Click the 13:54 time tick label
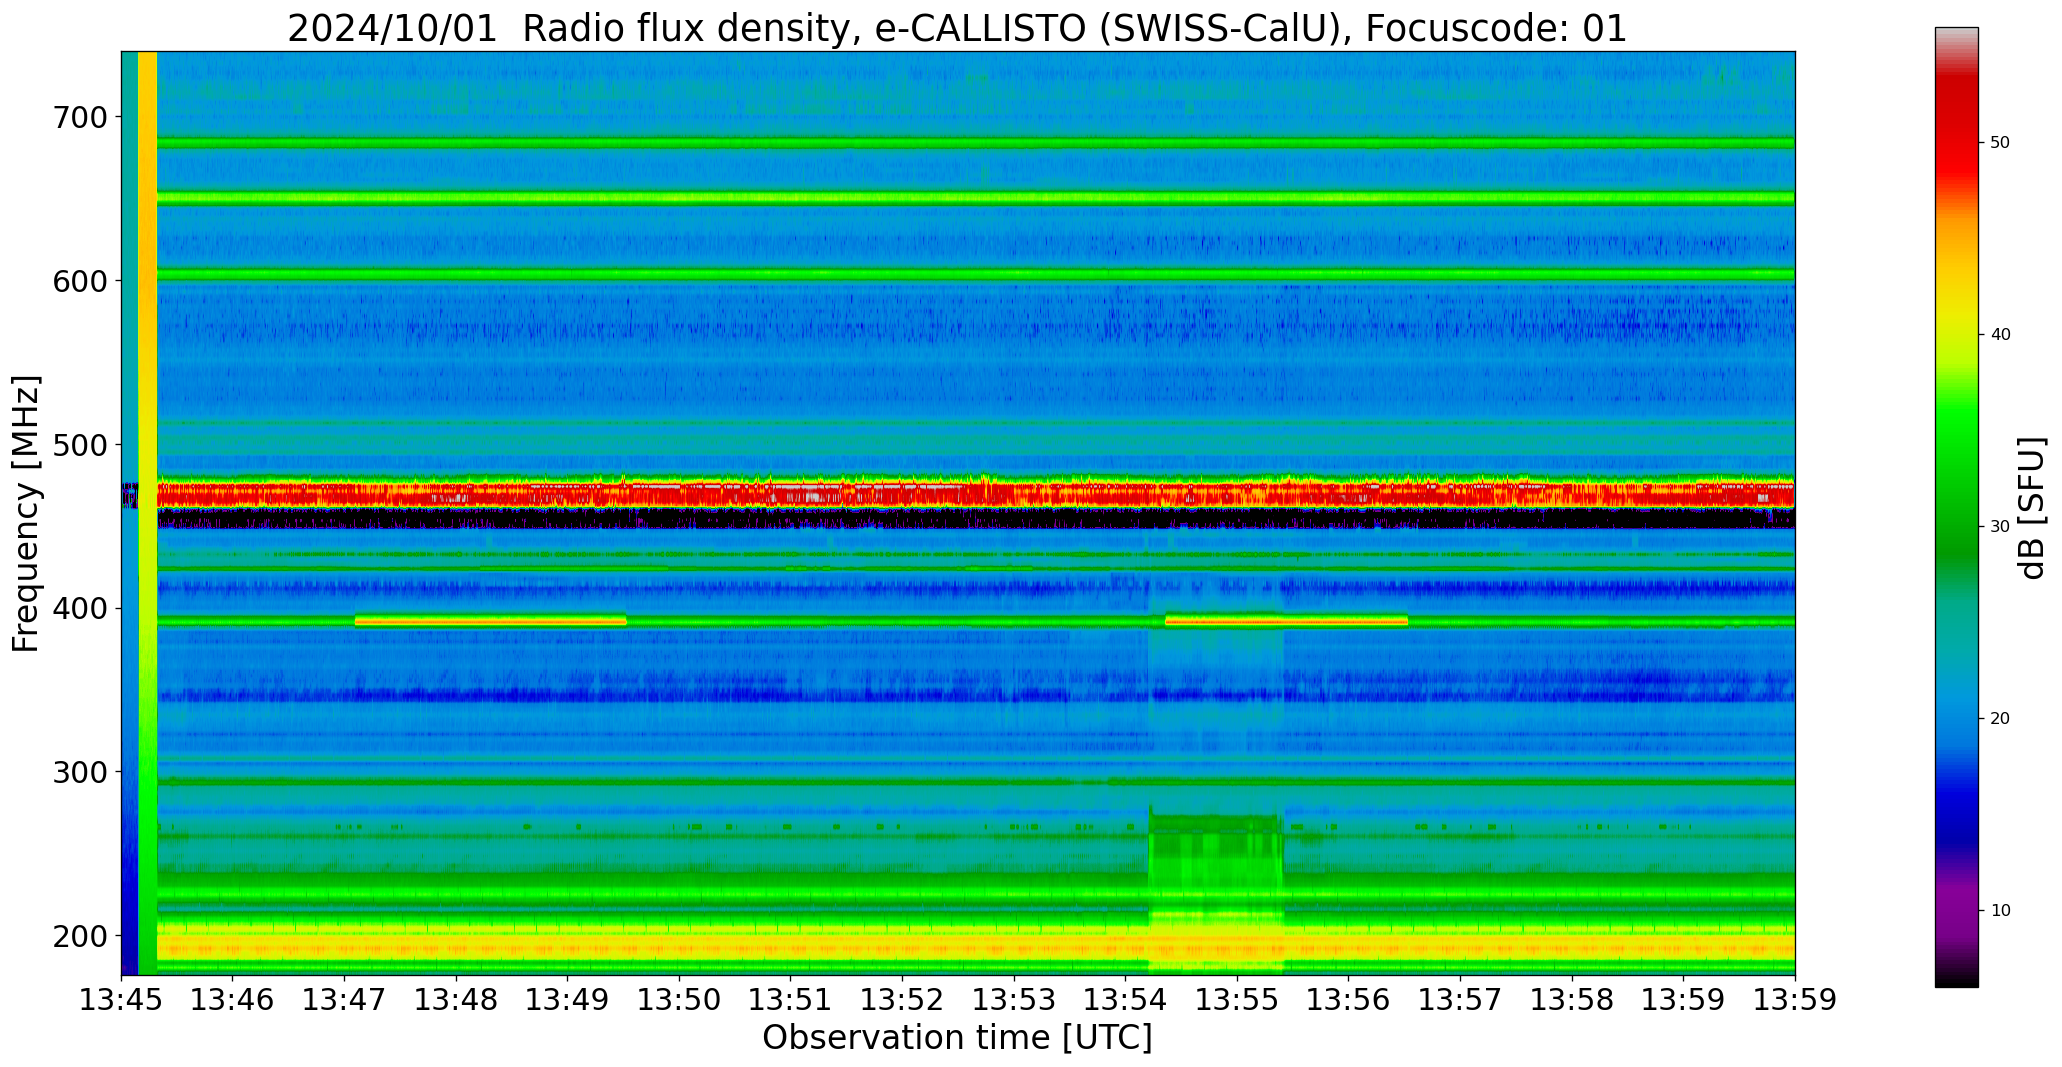Screen dimensions: 2062x1067 (1126, 1000)
